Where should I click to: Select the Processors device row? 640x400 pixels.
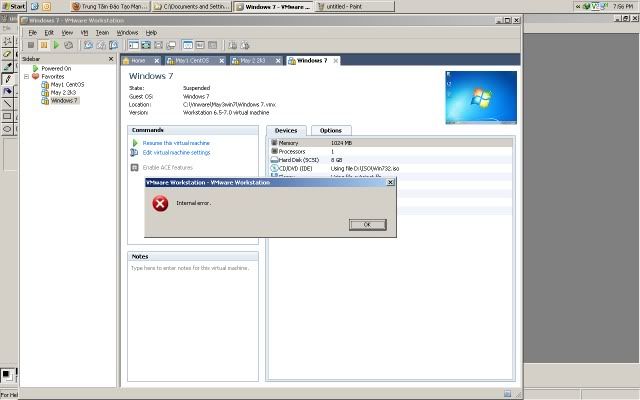tap(391, 151)
